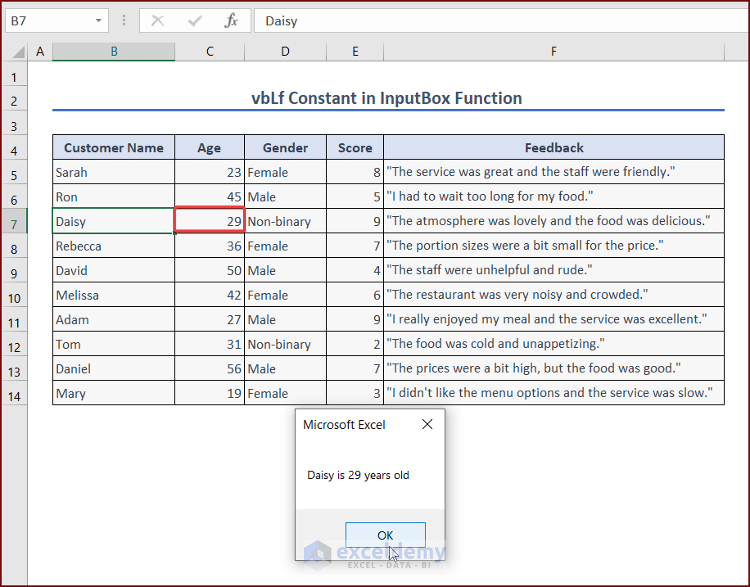Click the 'Customer Name' header cell
The height and width of the screenshot is (587, 750).
114,147
